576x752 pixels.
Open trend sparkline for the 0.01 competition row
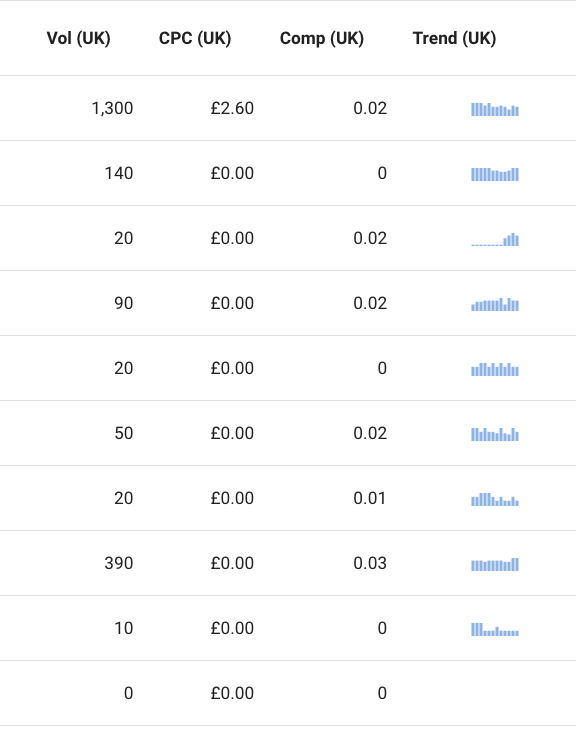tap(495, 499)
